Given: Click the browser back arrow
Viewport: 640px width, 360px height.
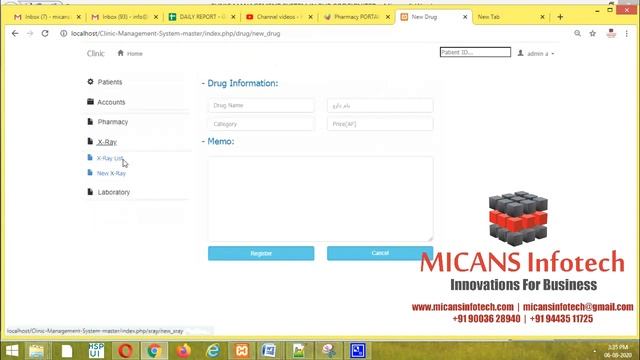Looking at the screenshot, I should click(x=15, y=33).
